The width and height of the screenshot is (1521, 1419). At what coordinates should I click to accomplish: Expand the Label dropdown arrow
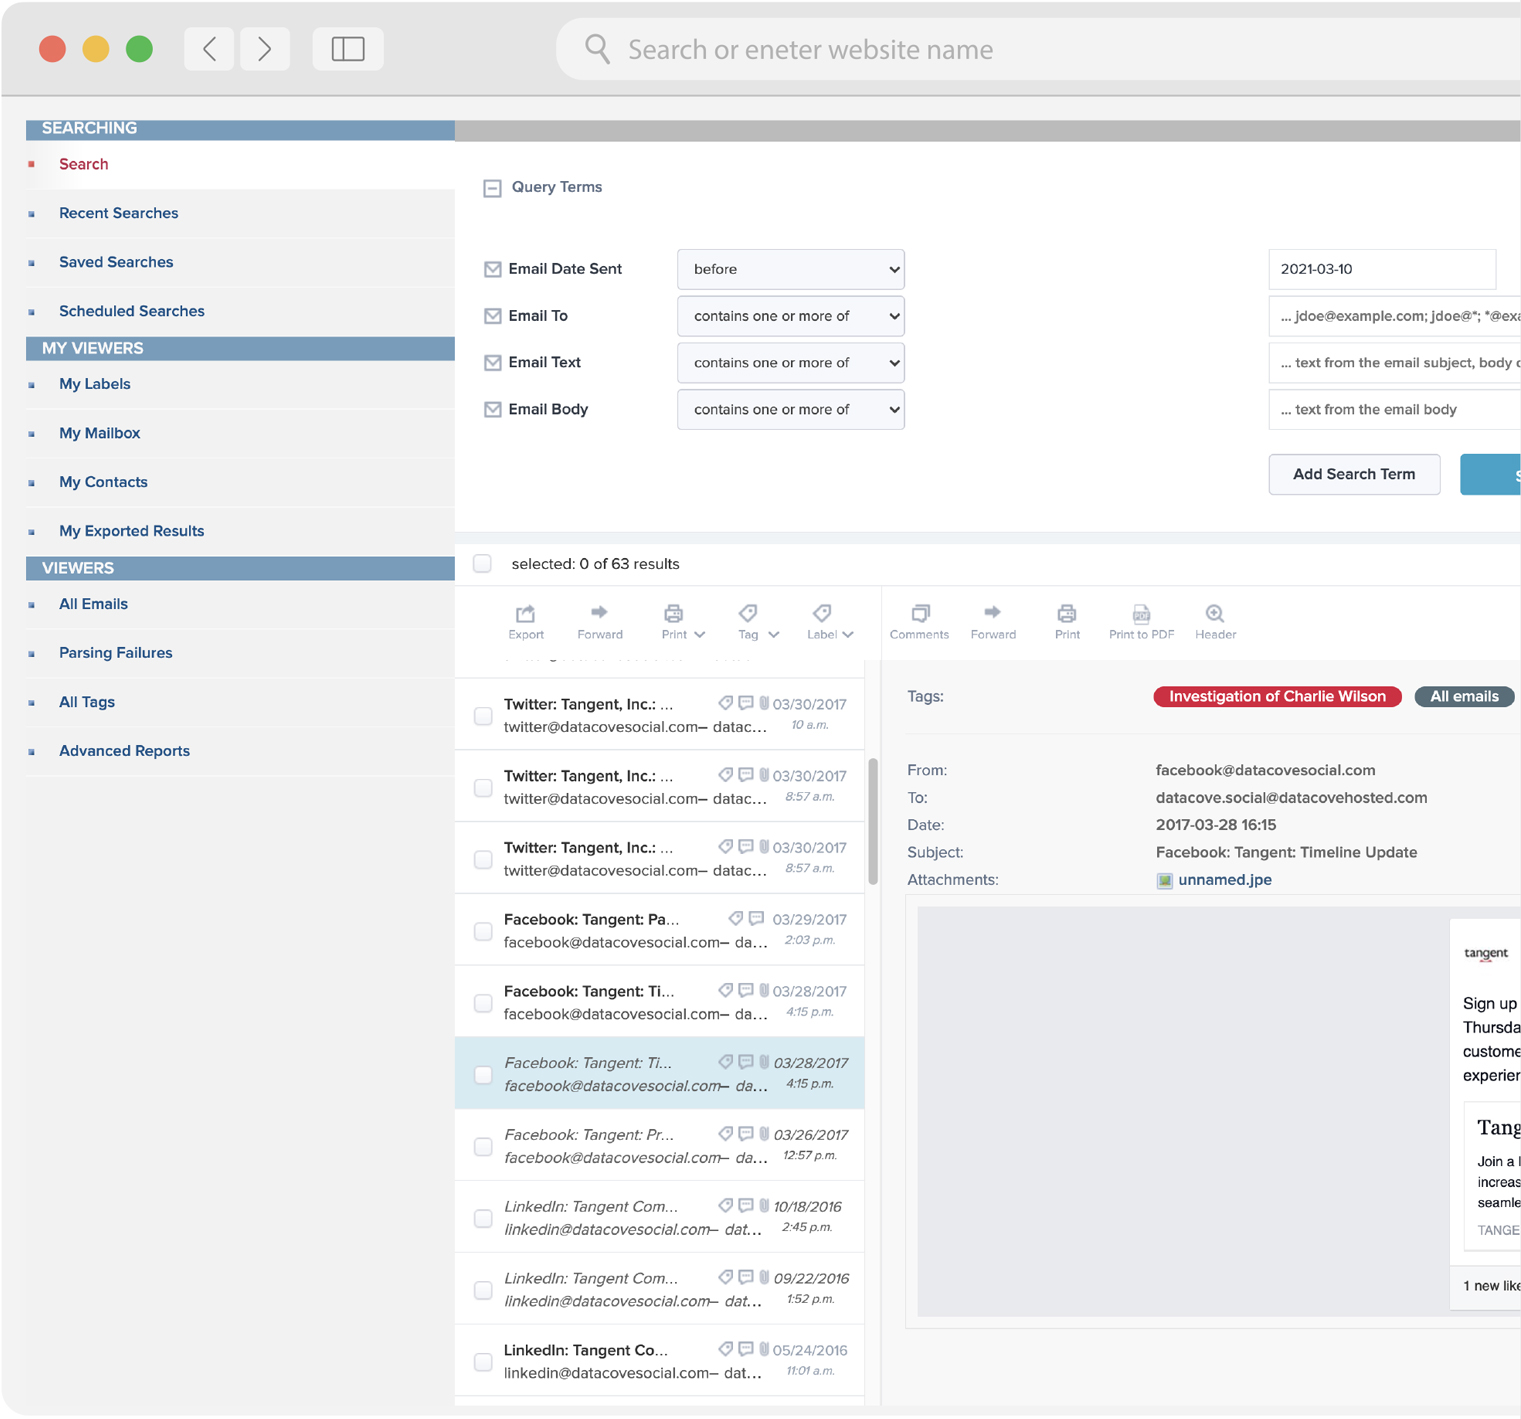(x=848, y=635)
